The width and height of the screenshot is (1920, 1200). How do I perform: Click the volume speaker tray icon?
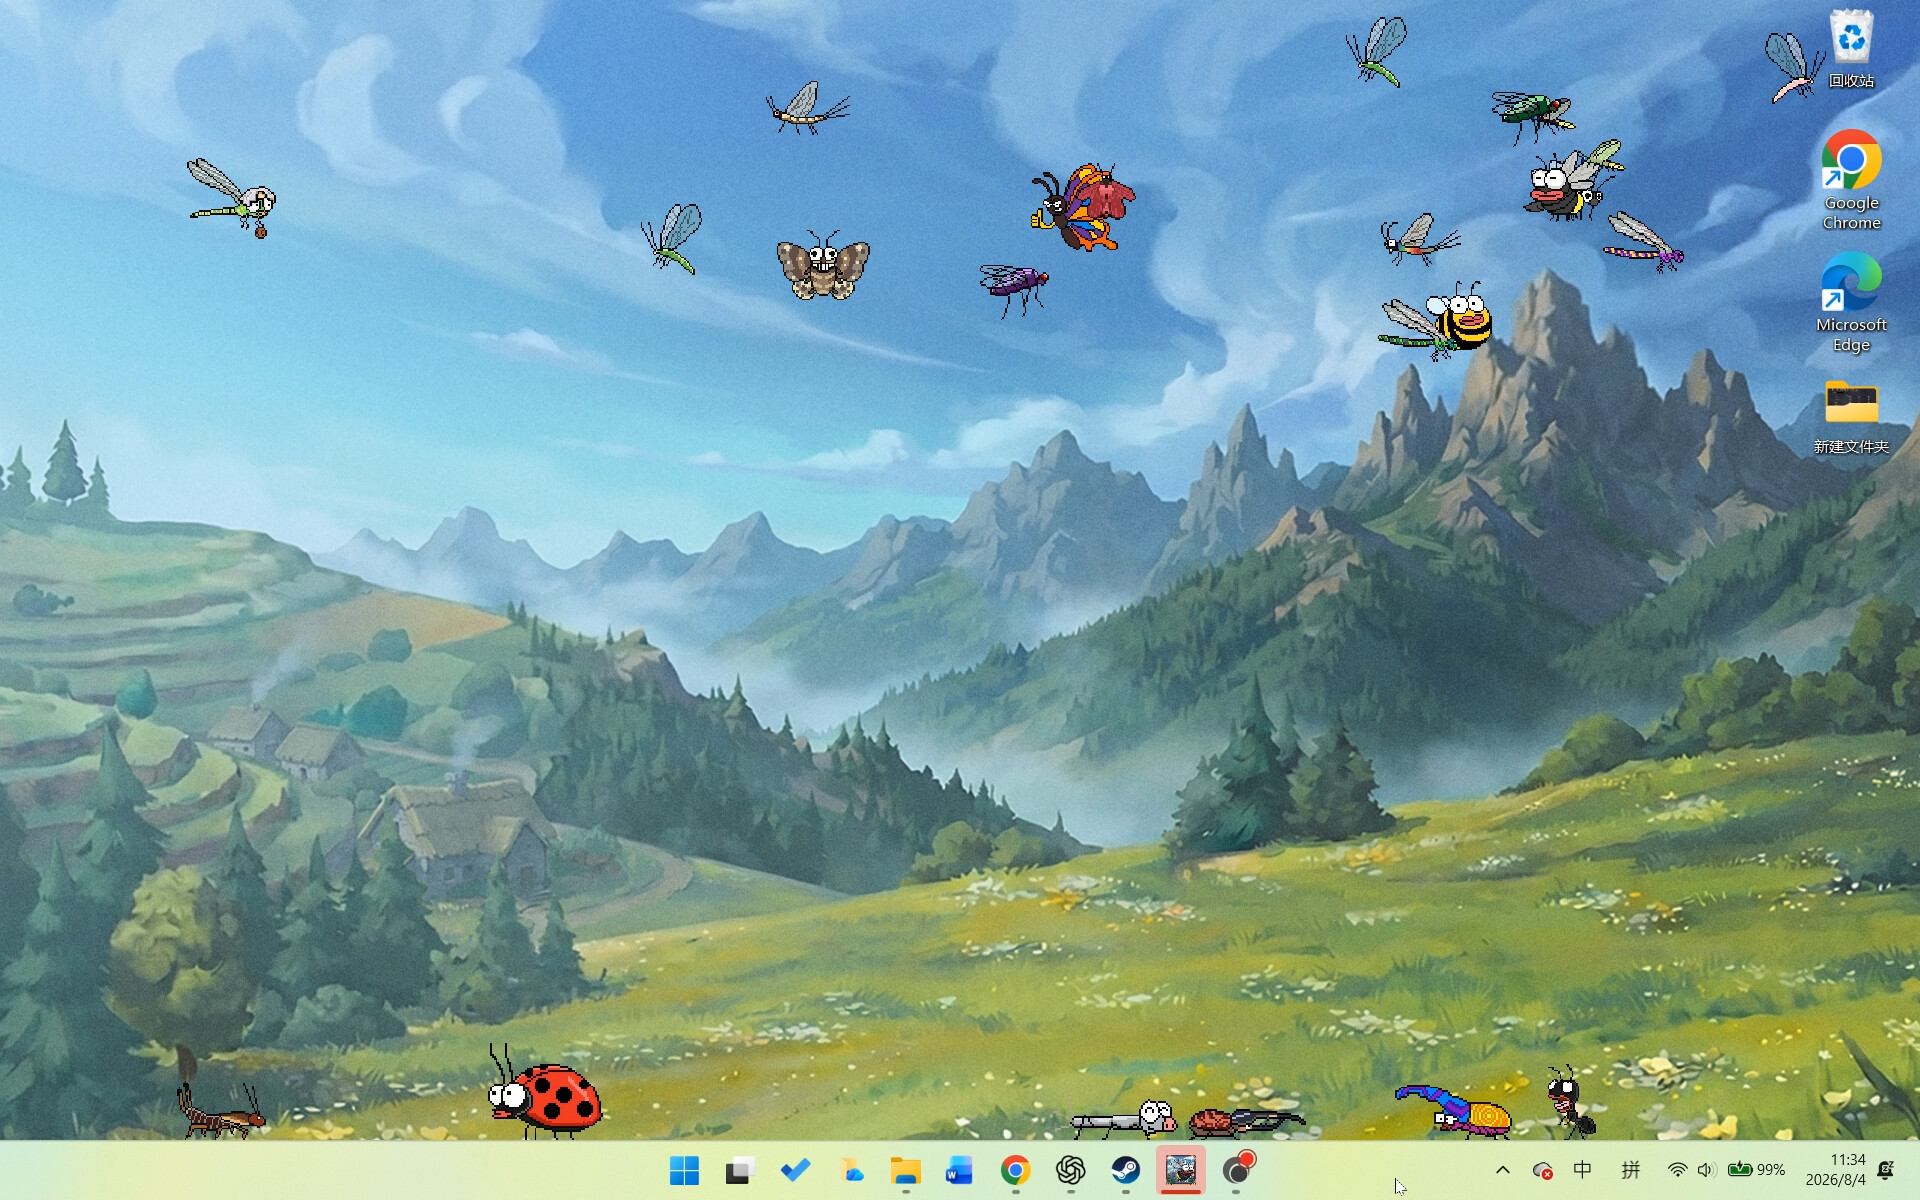tap(1706, 1170)
